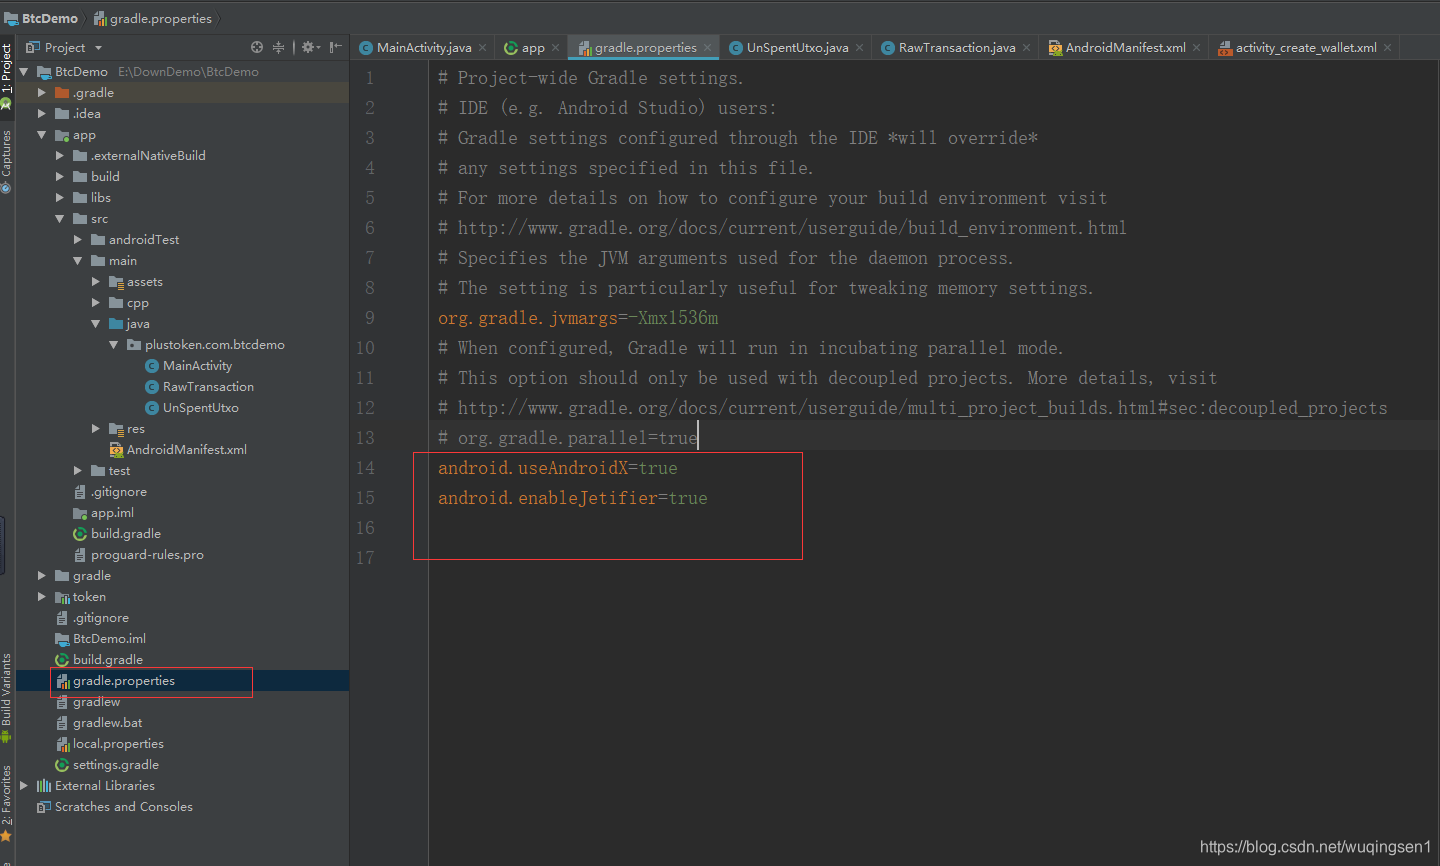Collapse the src folder
1440x866 pixels.
(59, 218)
